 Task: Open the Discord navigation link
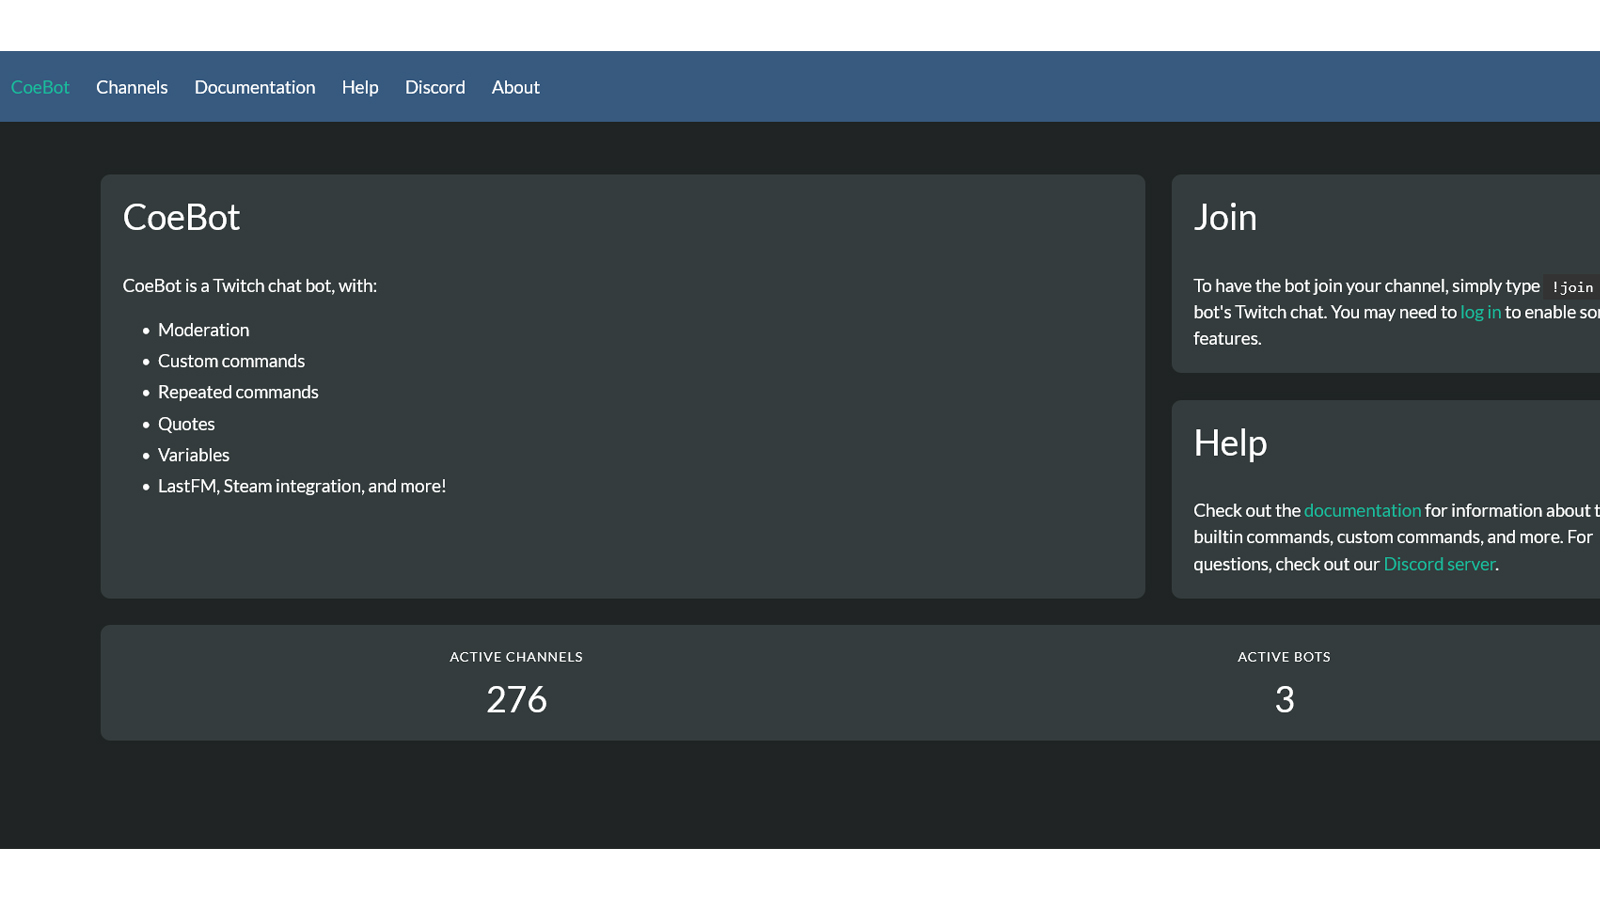(435, 87)
